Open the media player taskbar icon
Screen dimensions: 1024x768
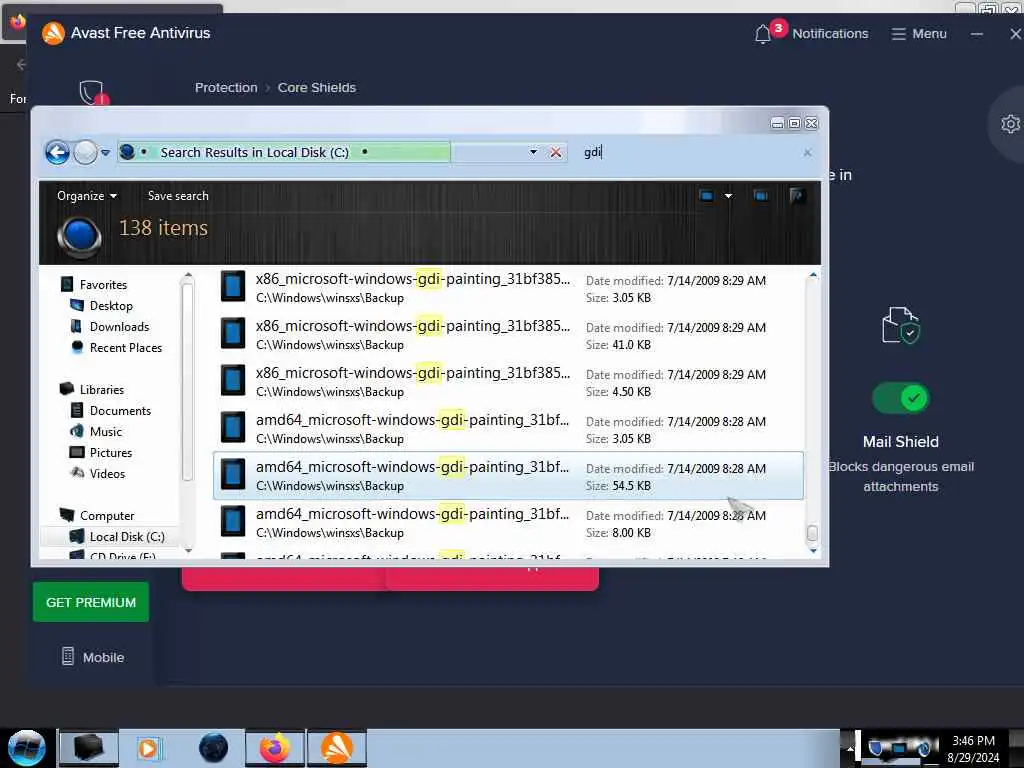point(149,748)
